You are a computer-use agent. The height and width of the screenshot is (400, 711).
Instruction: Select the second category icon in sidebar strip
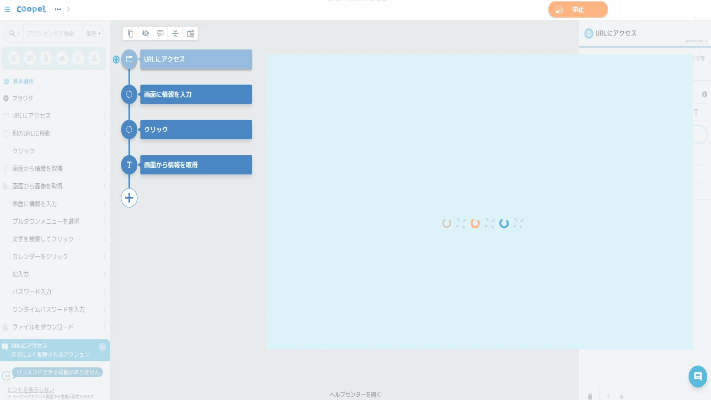[30, 59]
